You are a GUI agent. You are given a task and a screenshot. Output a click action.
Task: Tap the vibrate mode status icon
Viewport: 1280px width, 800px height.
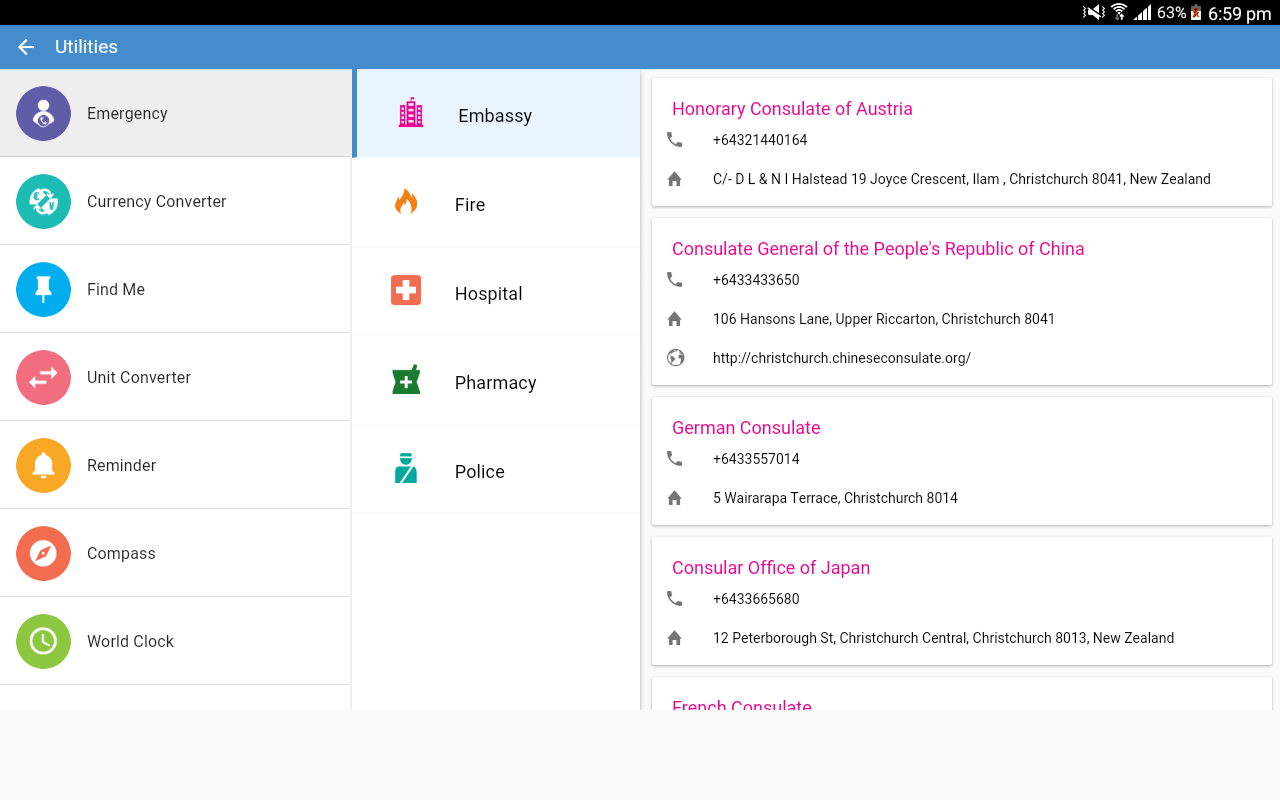1094,12
